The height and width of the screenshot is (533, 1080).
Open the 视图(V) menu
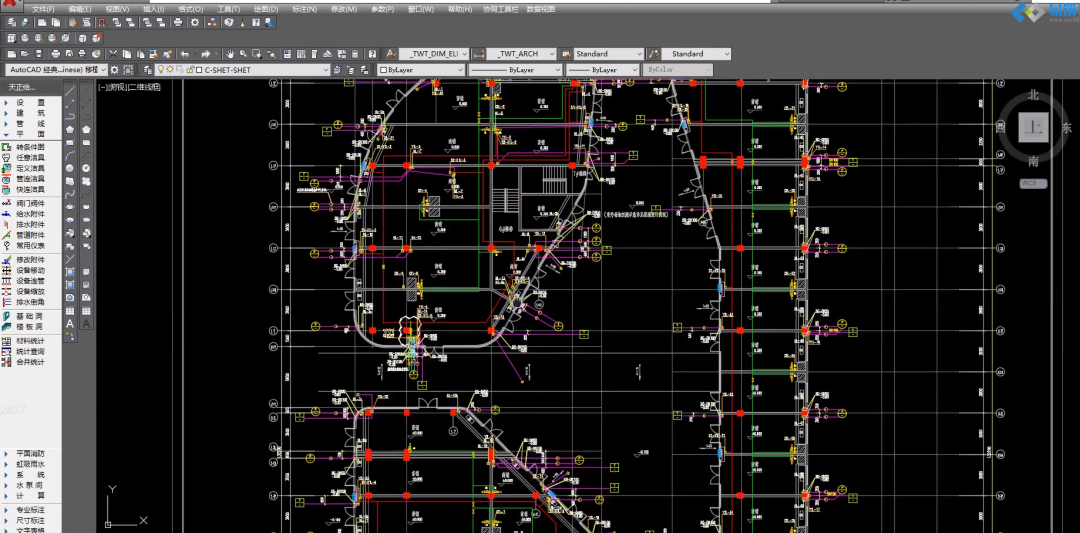pyautogui.click(x=117, y=10)
